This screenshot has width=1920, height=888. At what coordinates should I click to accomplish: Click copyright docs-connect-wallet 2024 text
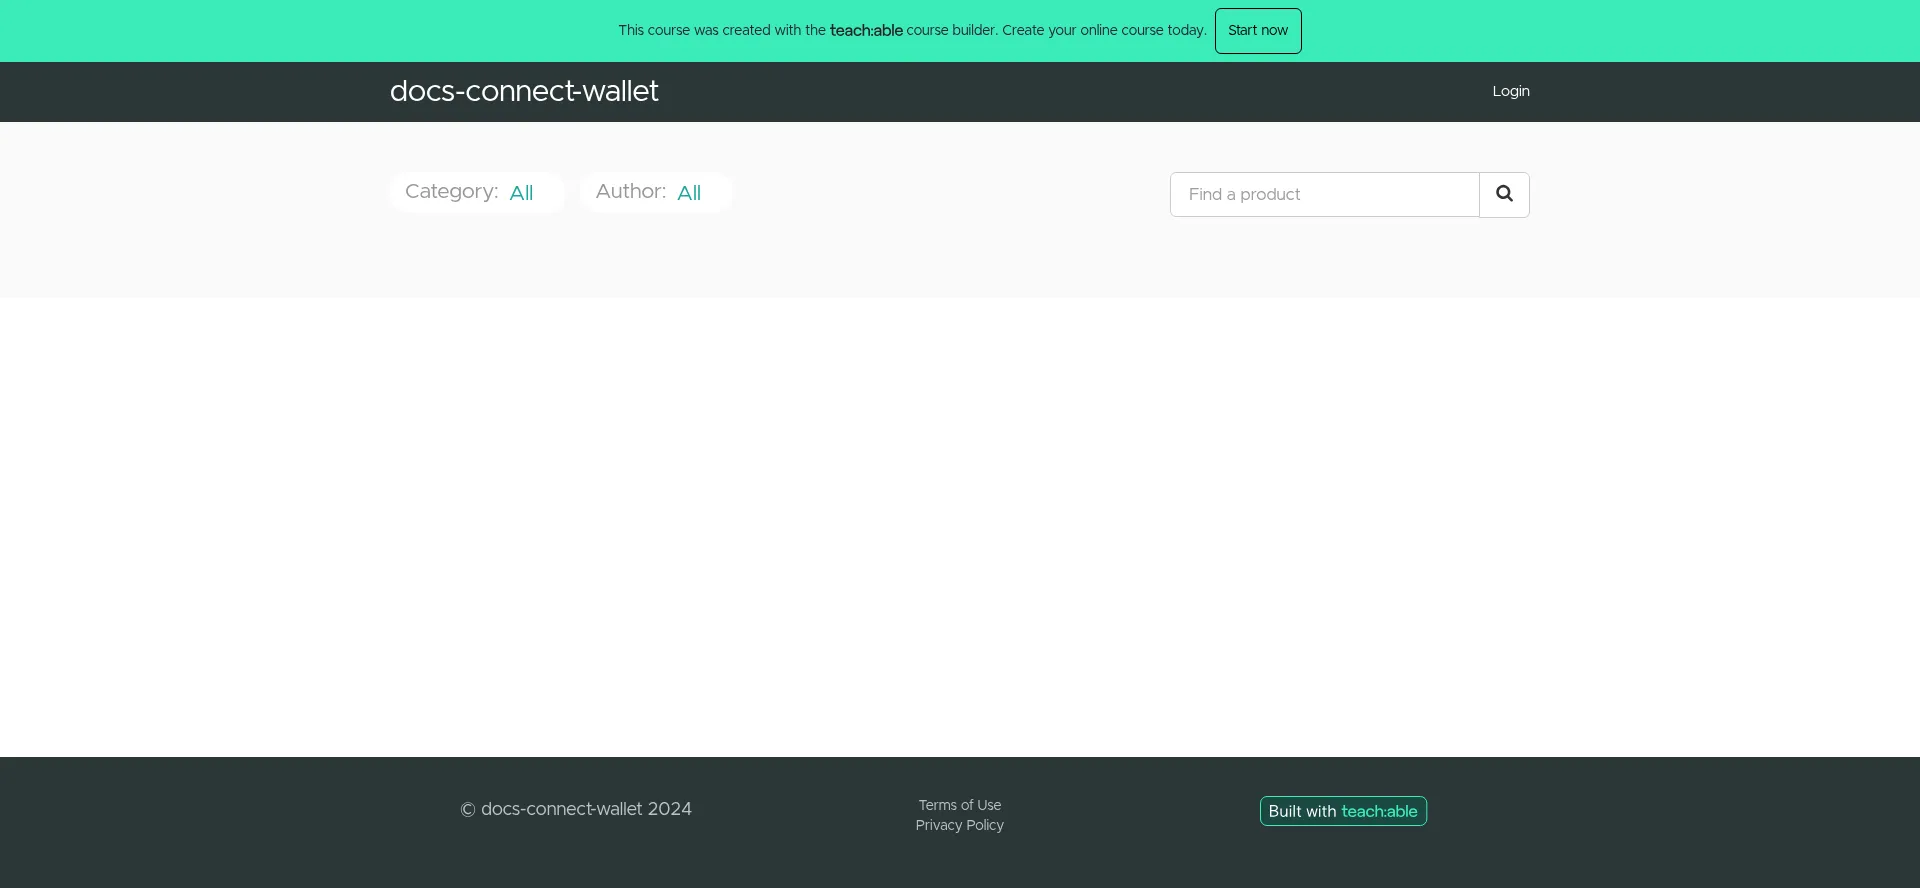[576, 809]
